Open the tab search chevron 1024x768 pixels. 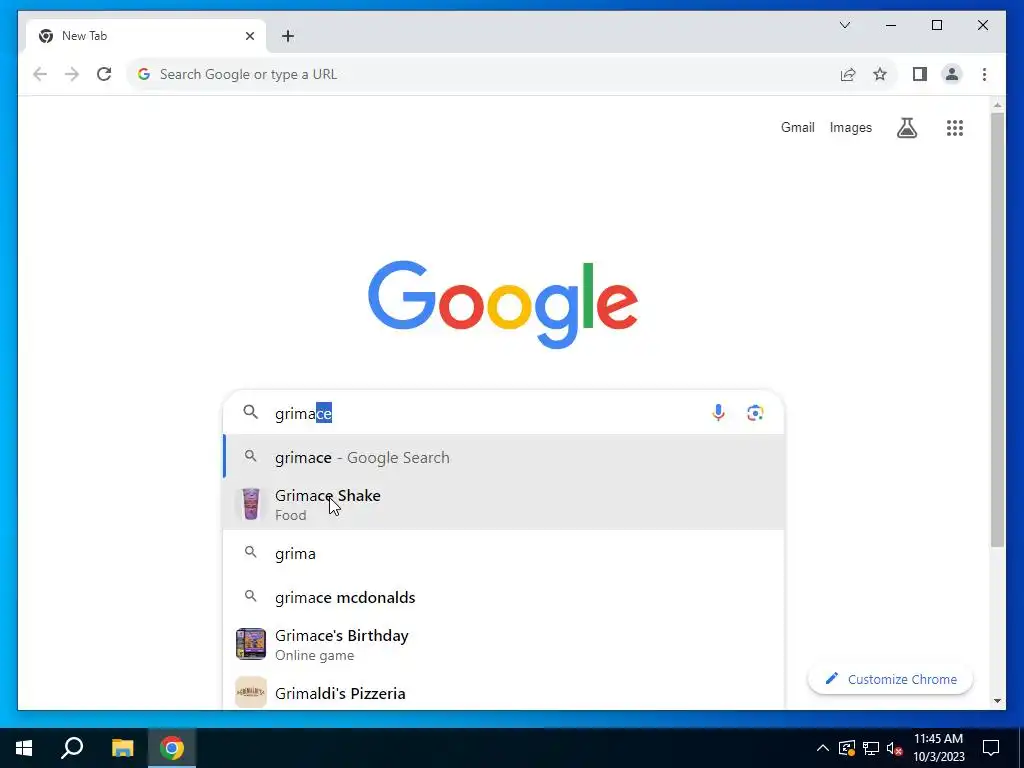point(844,25)
